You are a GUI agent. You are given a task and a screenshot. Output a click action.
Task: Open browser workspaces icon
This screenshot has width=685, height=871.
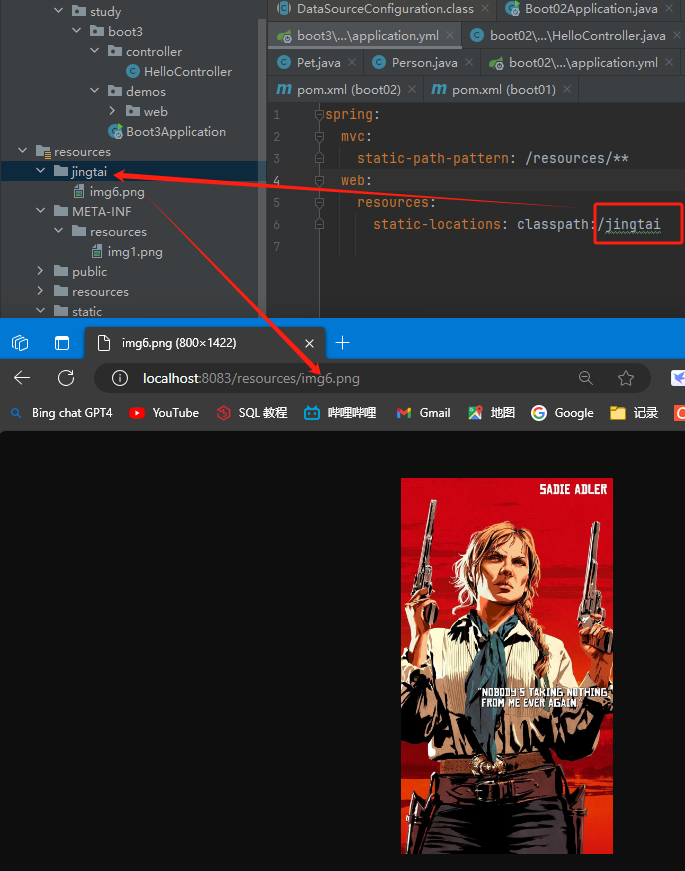(x=20, y=343)
